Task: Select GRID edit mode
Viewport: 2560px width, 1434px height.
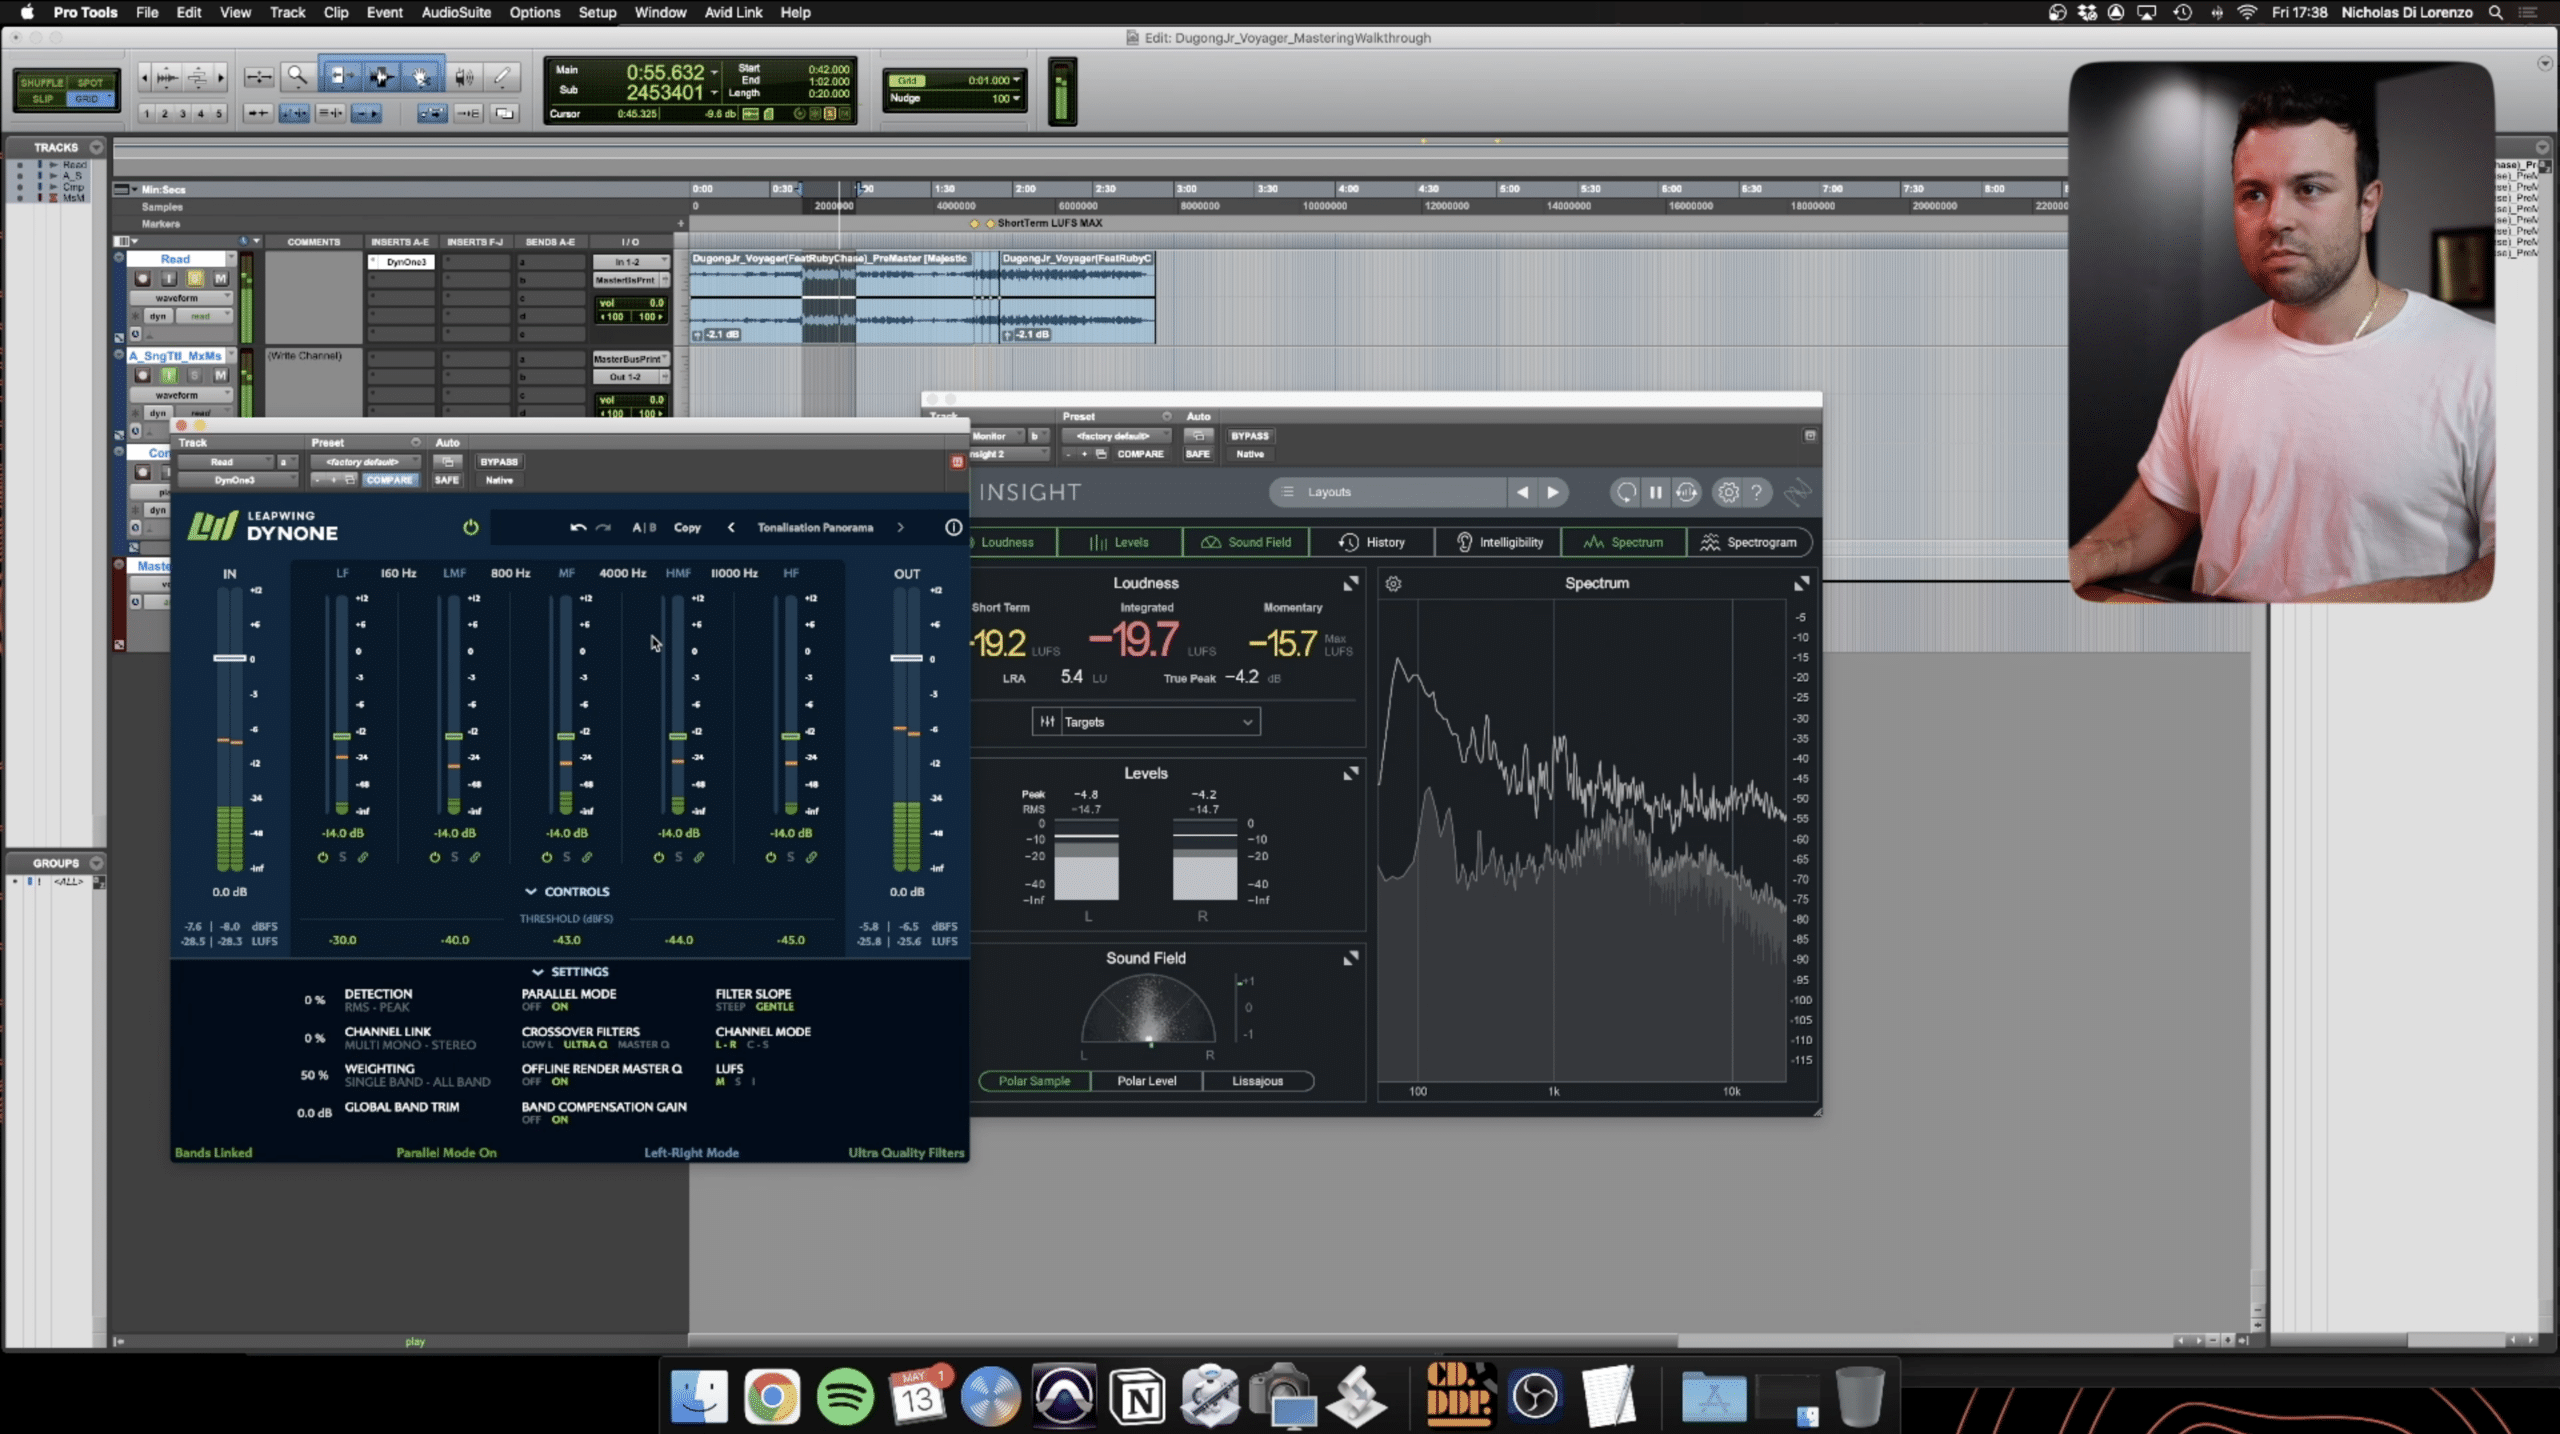Action: click(89, 99)
